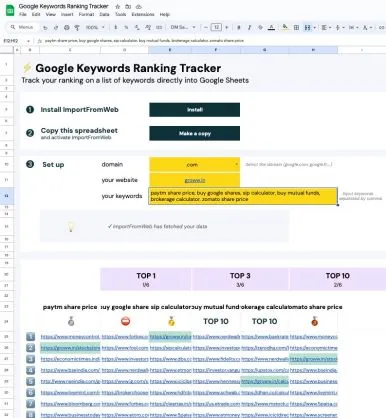Click the font size 12 field
This screenshot has width=386, height=418.
click(216, 27)
